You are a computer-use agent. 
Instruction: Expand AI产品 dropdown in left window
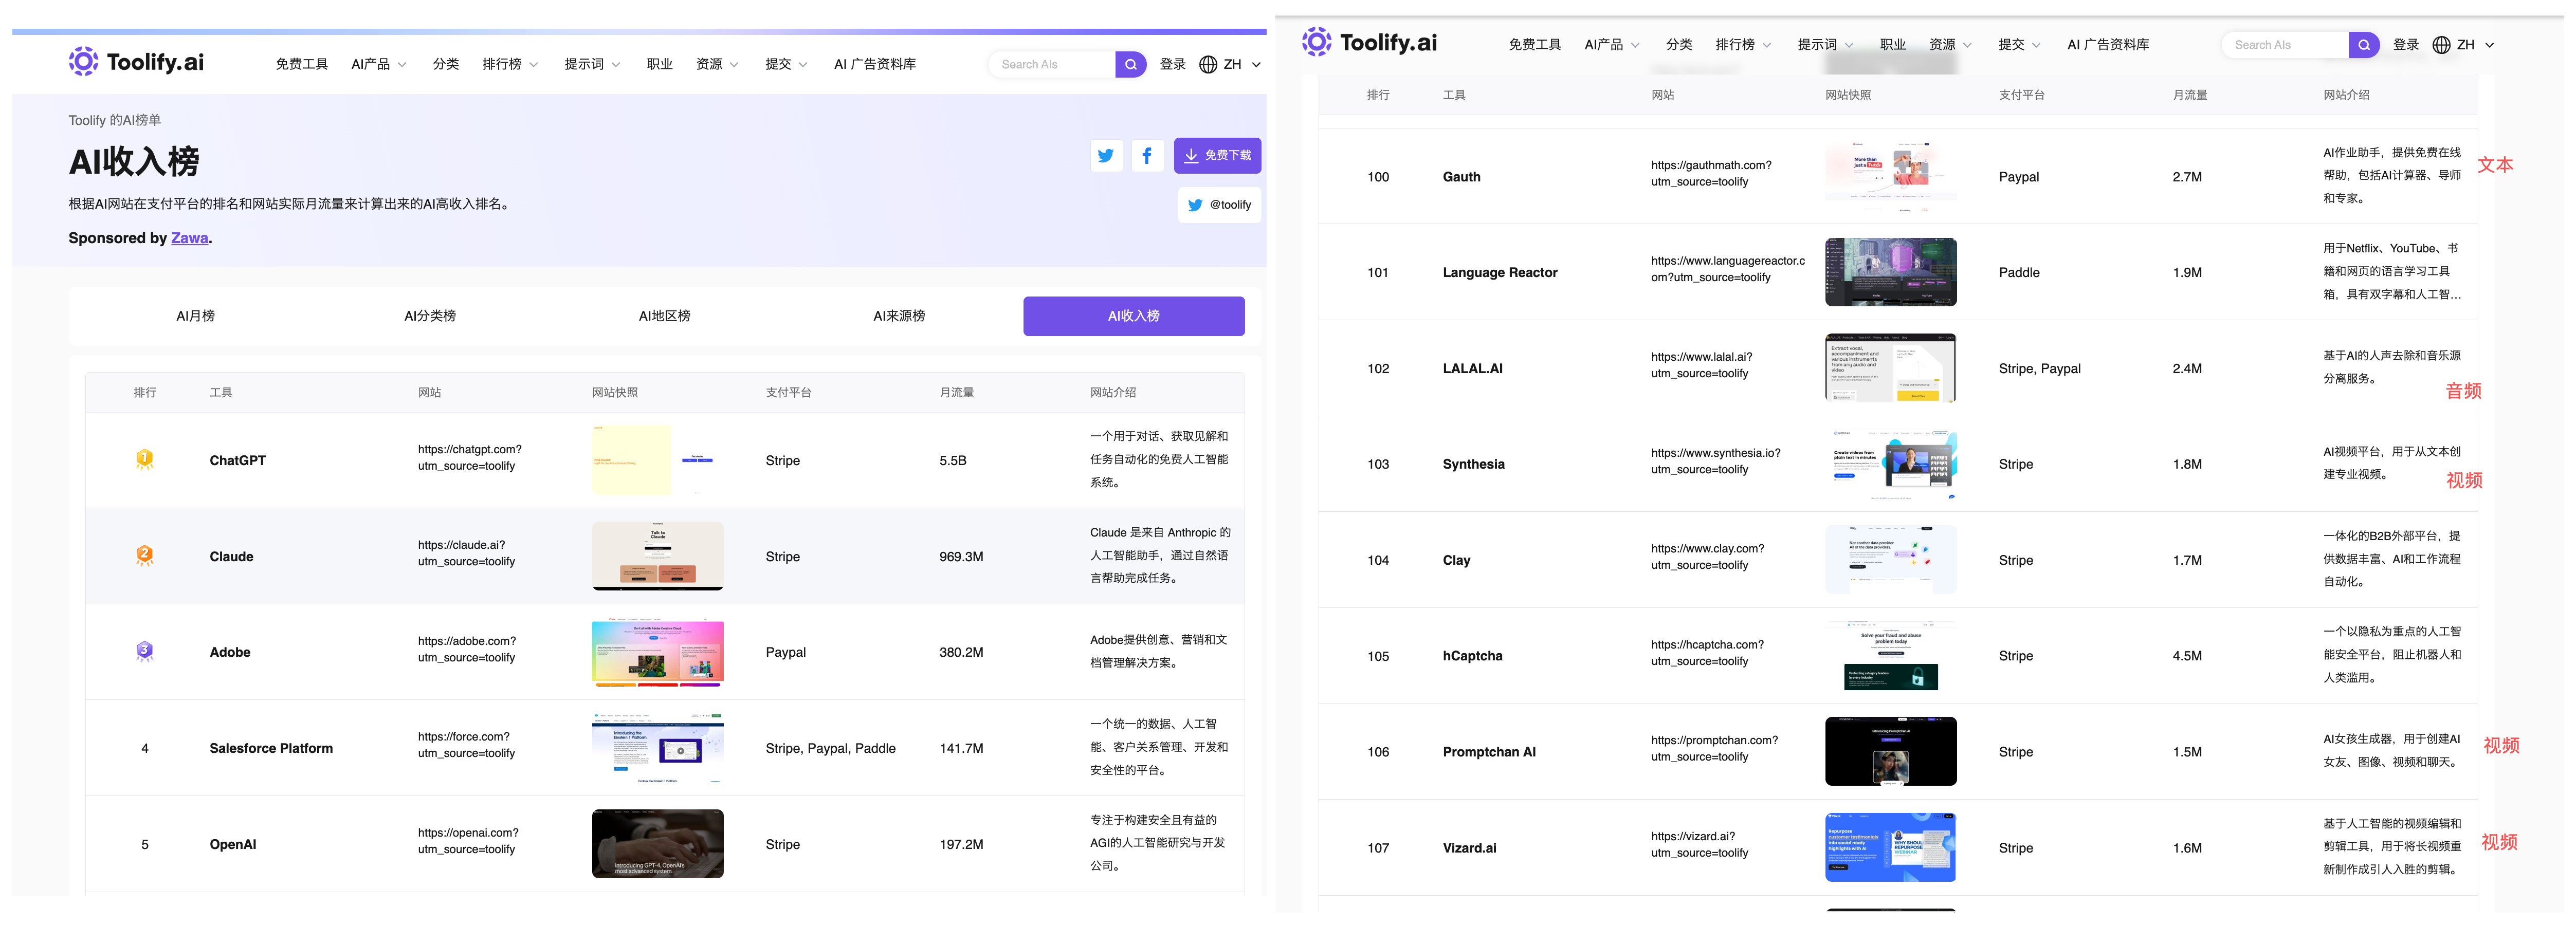(379, 64)
